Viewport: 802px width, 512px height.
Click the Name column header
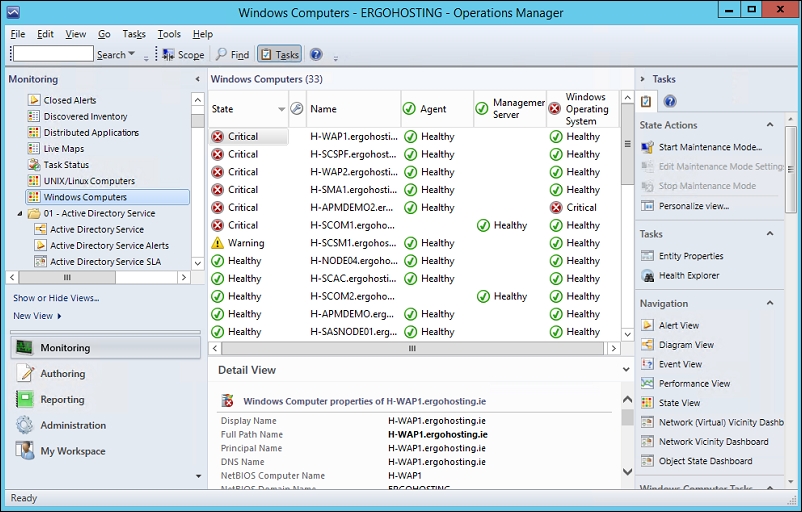click(353, 109)
